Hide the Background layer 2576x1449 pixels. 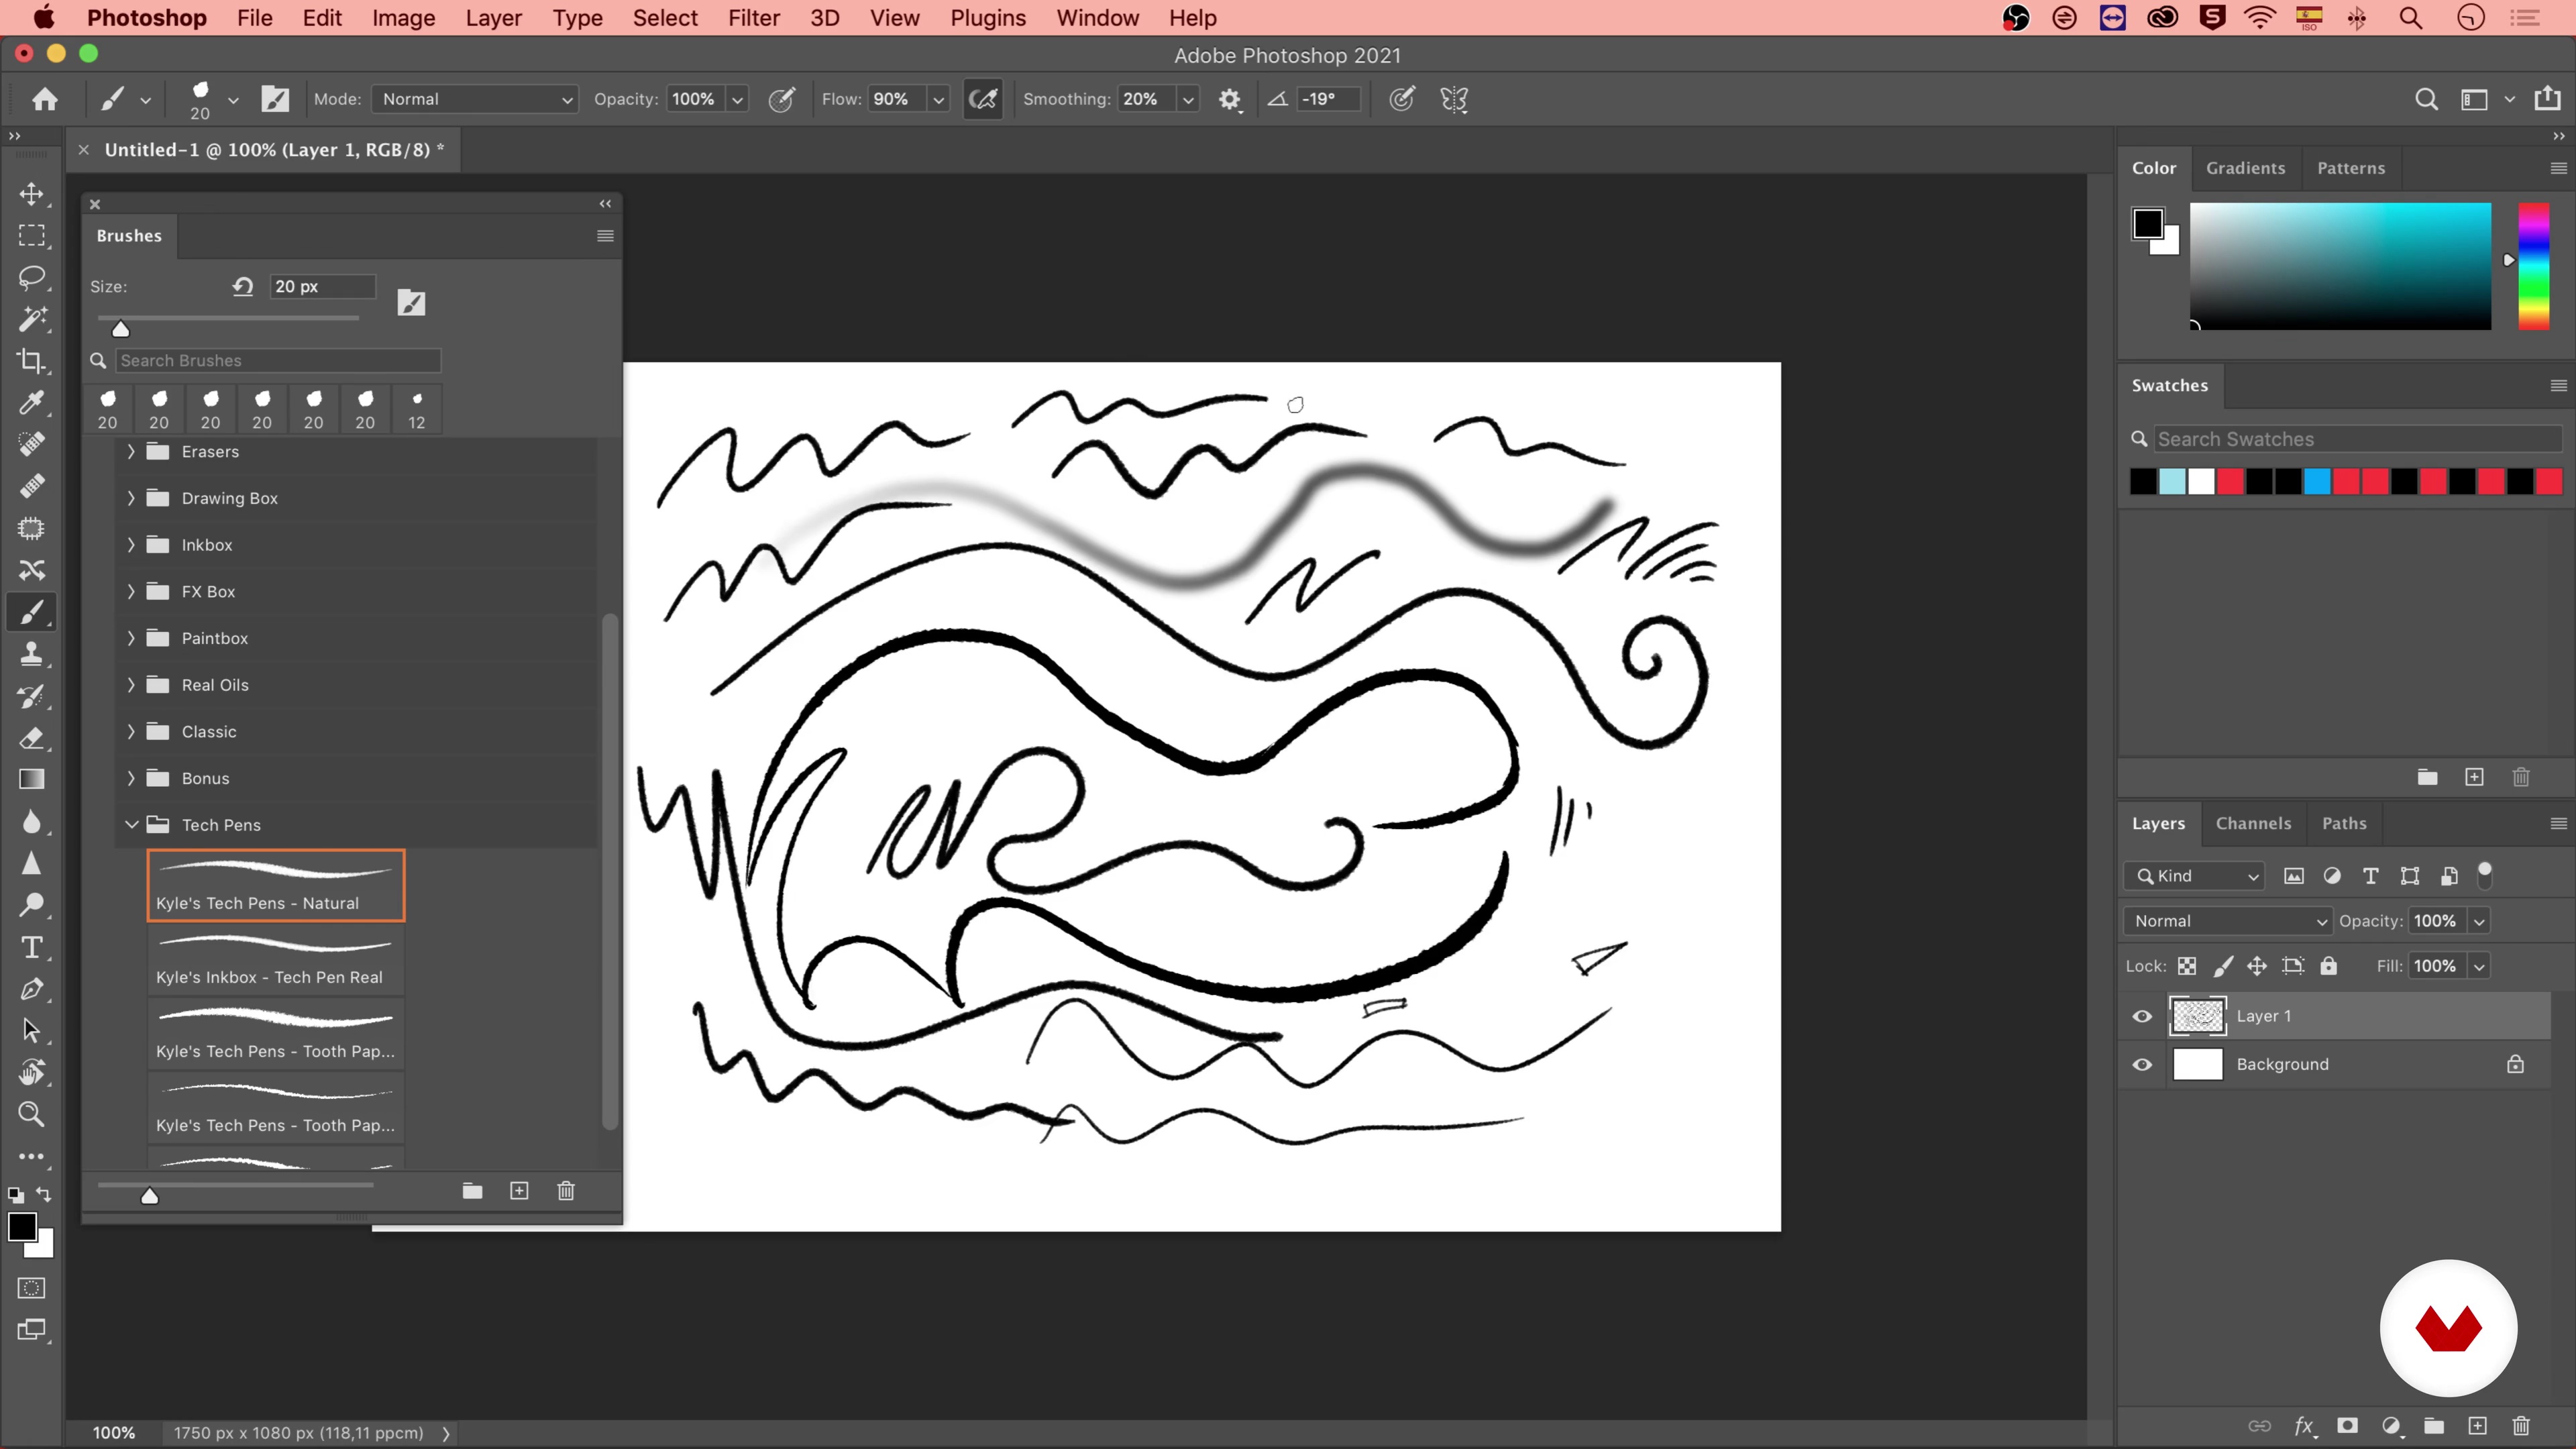click(2142, 1064)
